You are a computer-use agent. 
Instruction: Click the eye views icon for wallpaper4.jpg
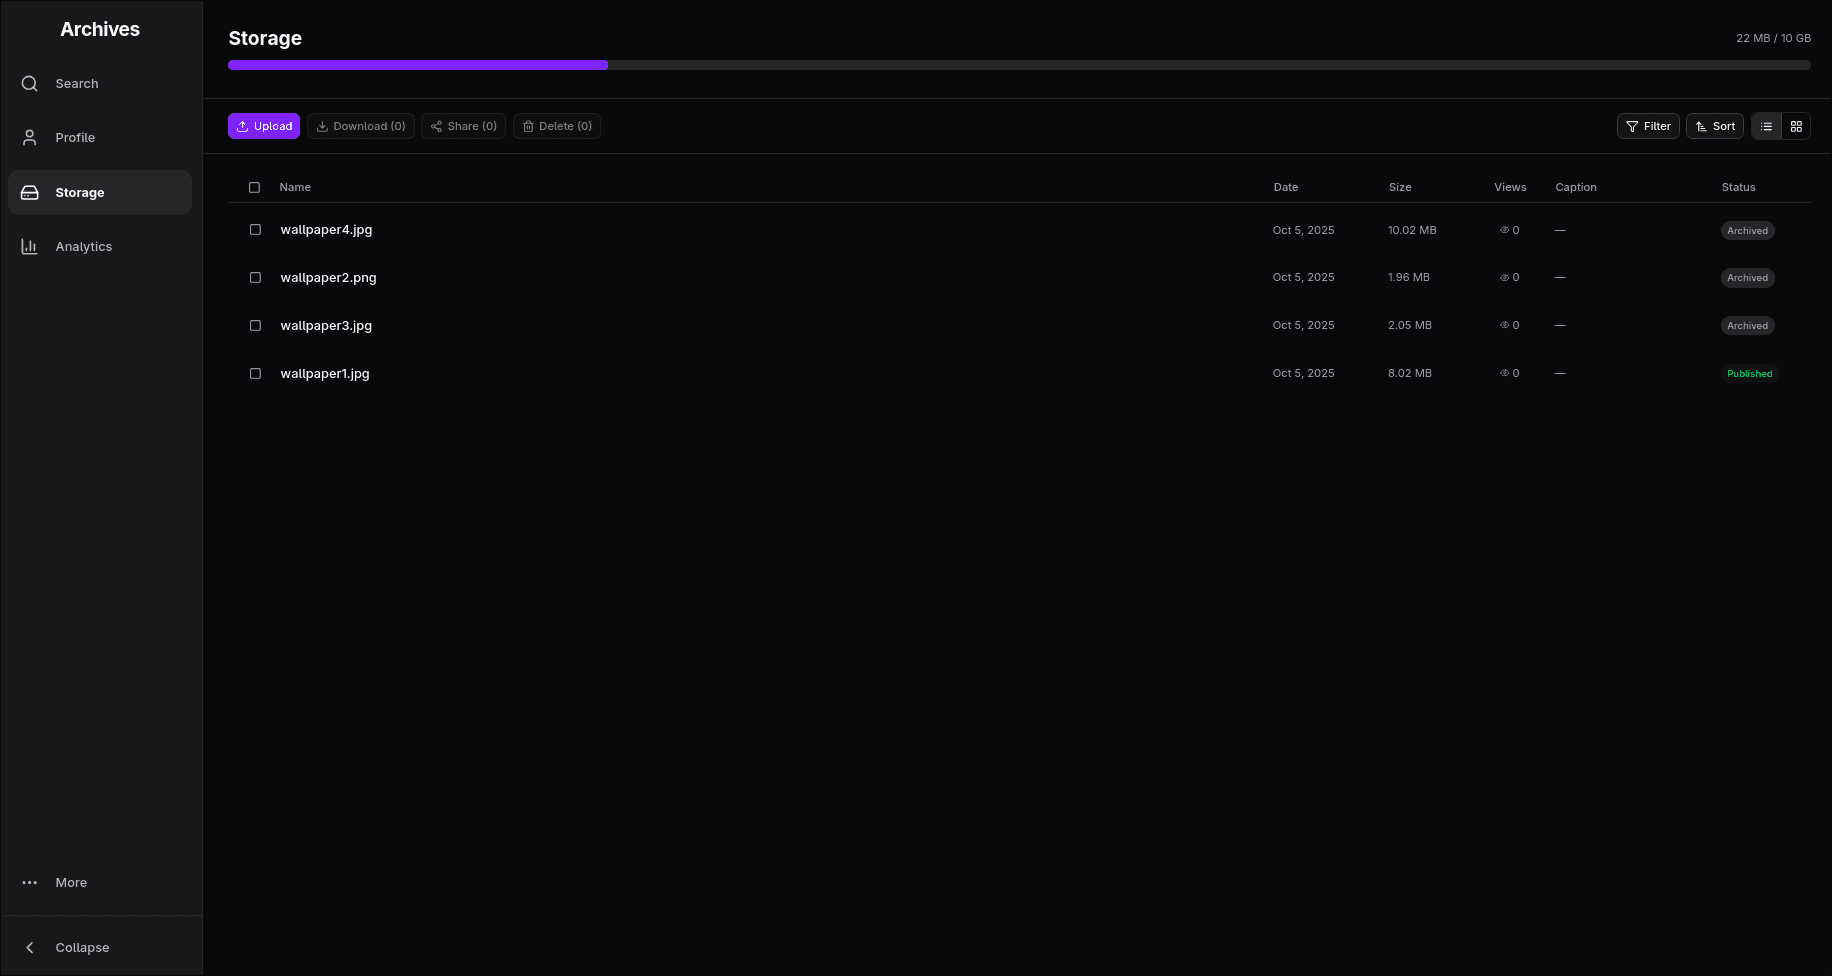point(1504,230)
